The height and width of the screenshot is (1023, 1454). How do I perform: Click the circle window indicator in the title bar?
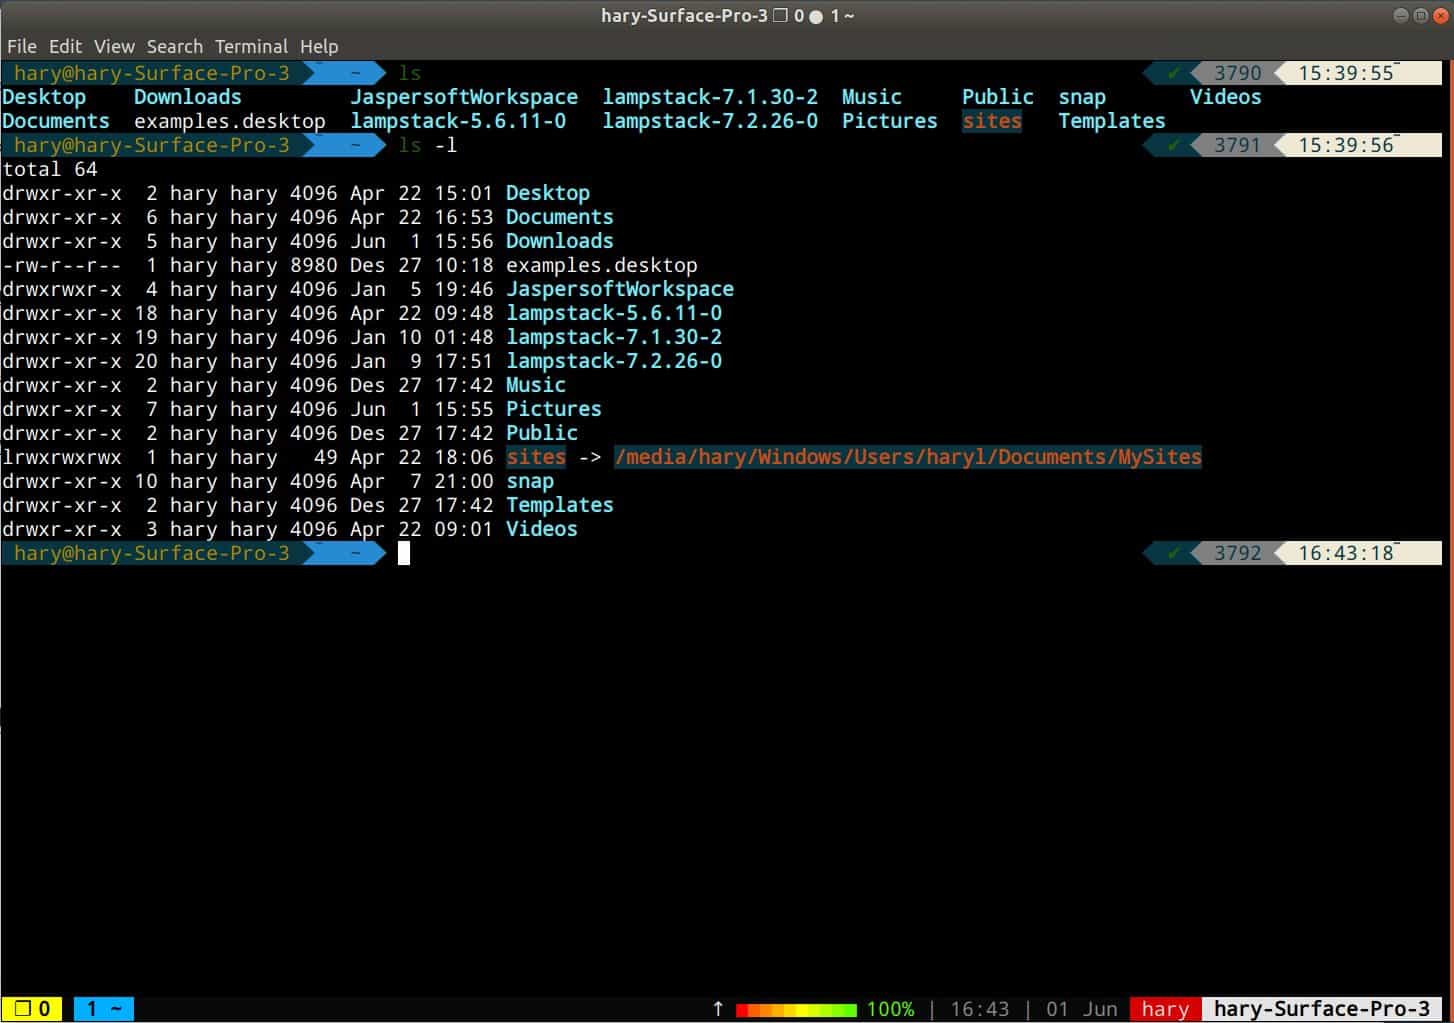click(x=815, y=15)
